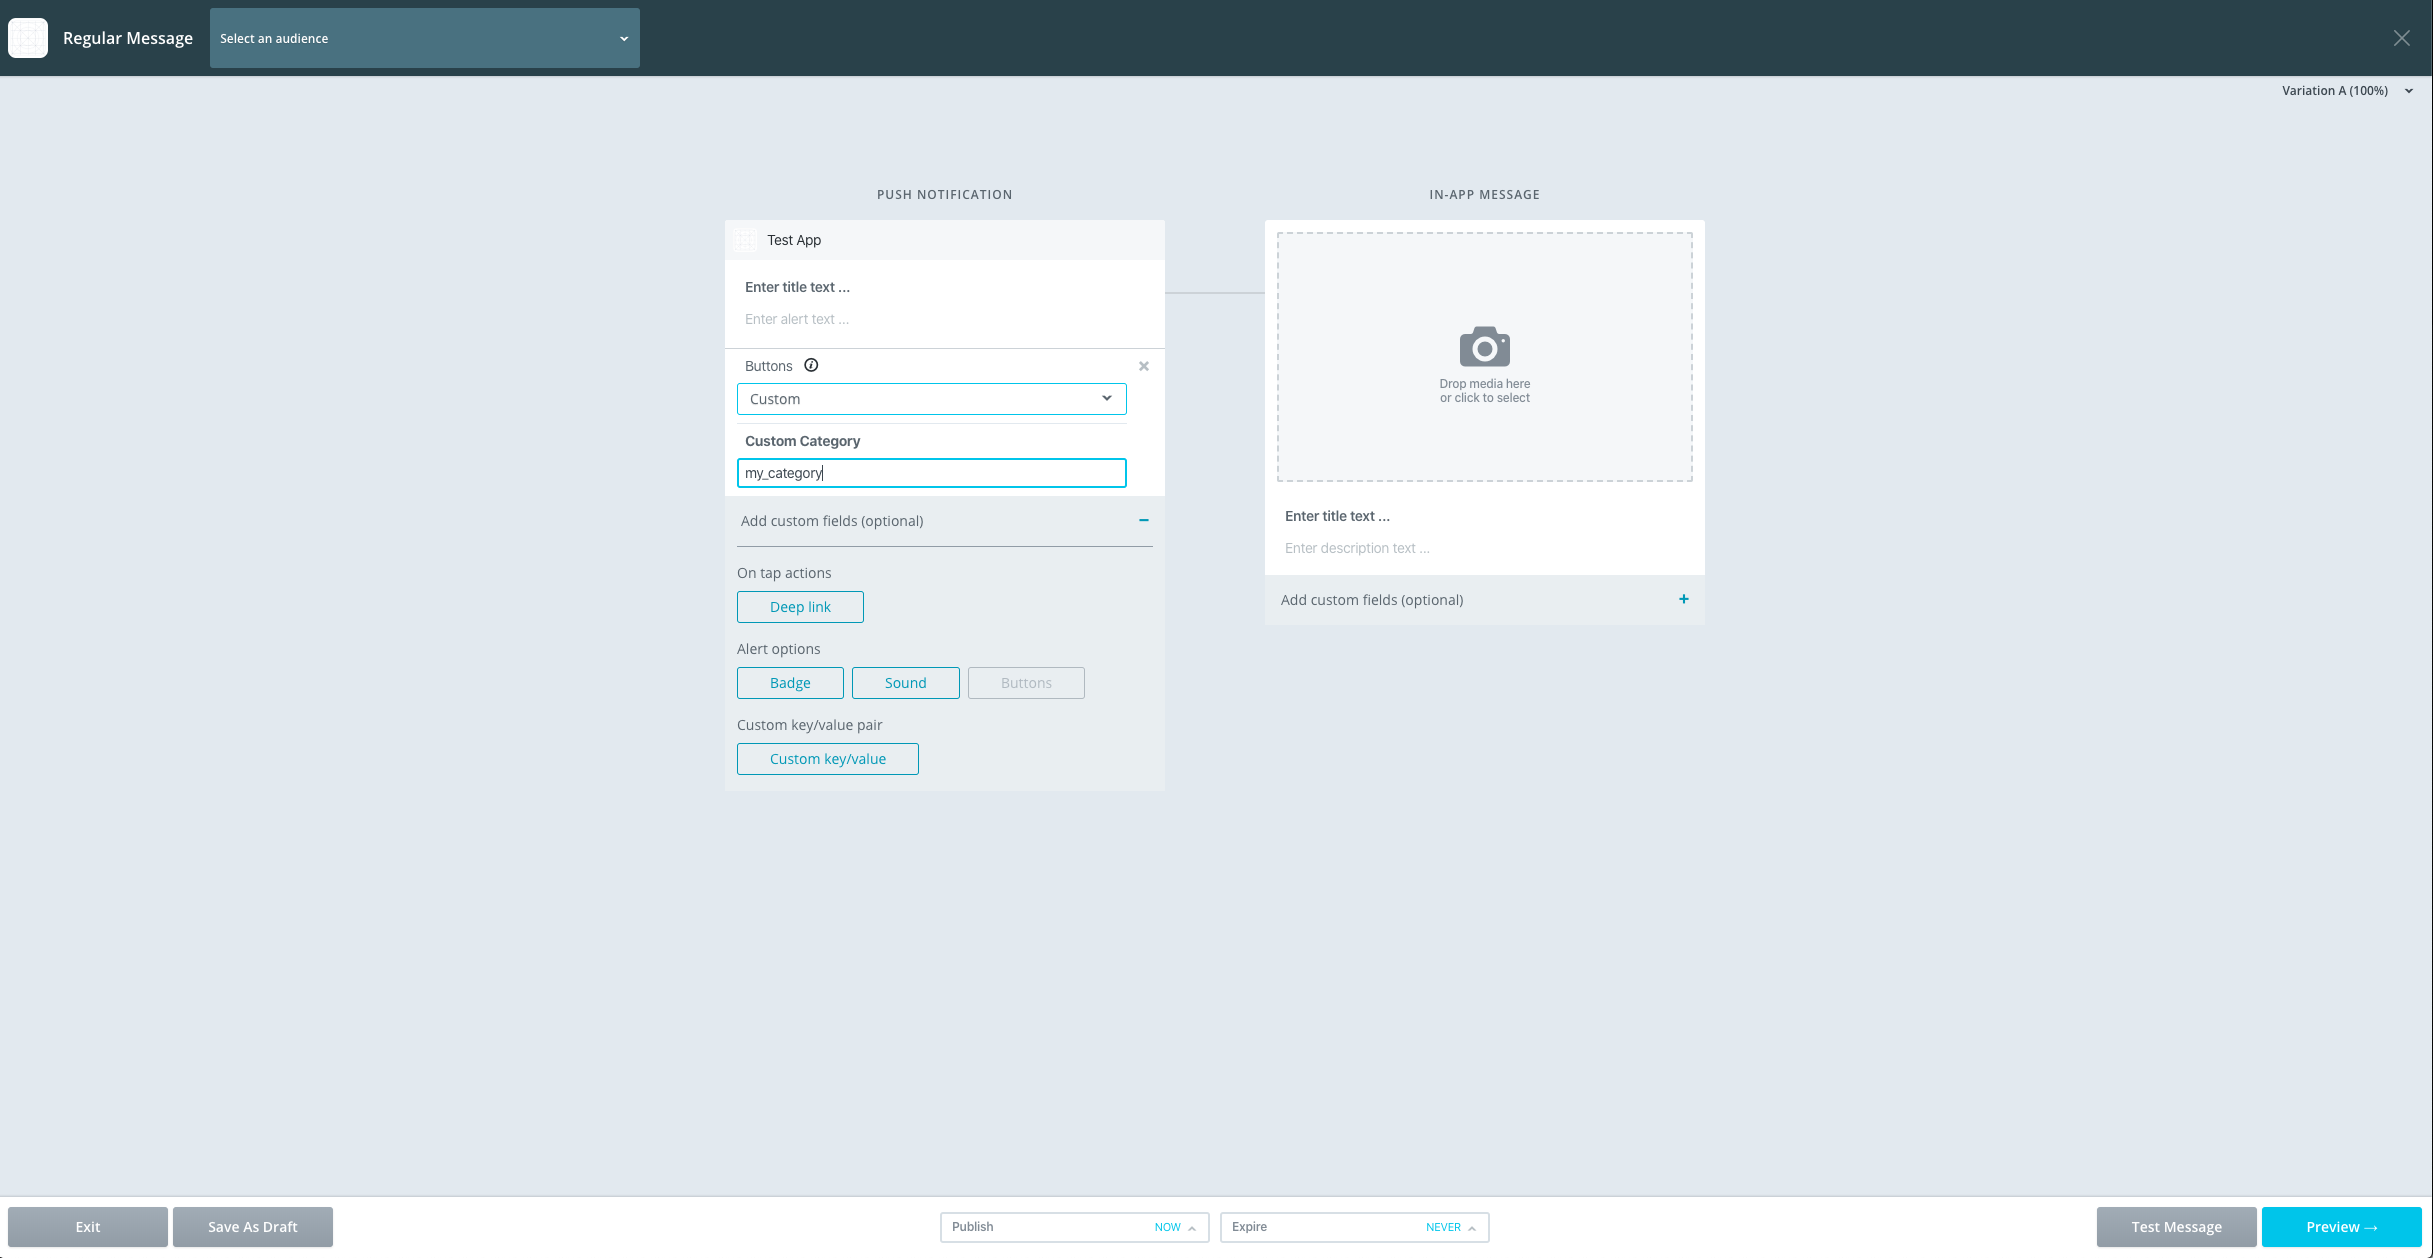Click the Save As Draft button
The width and height of the screenshot is (2433, 1258).
[x=252, y=1227]
